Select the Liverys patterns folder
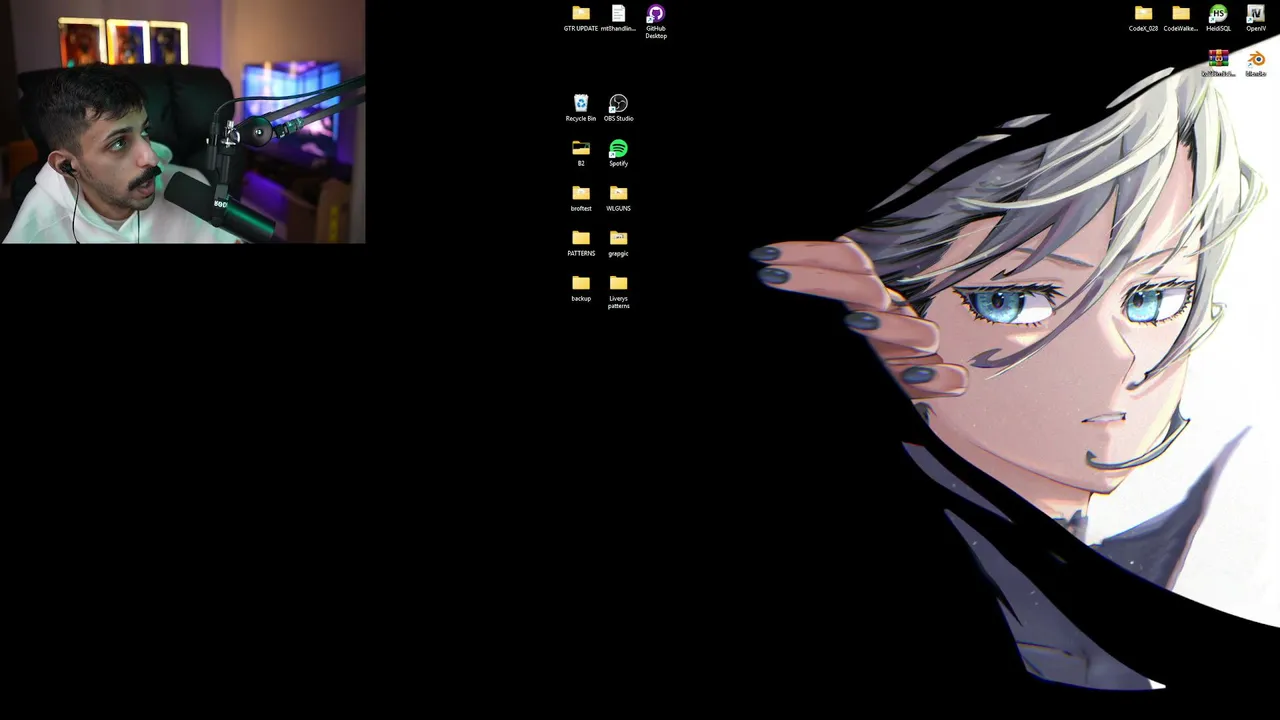1280x720 pixels. click(618, 283)
